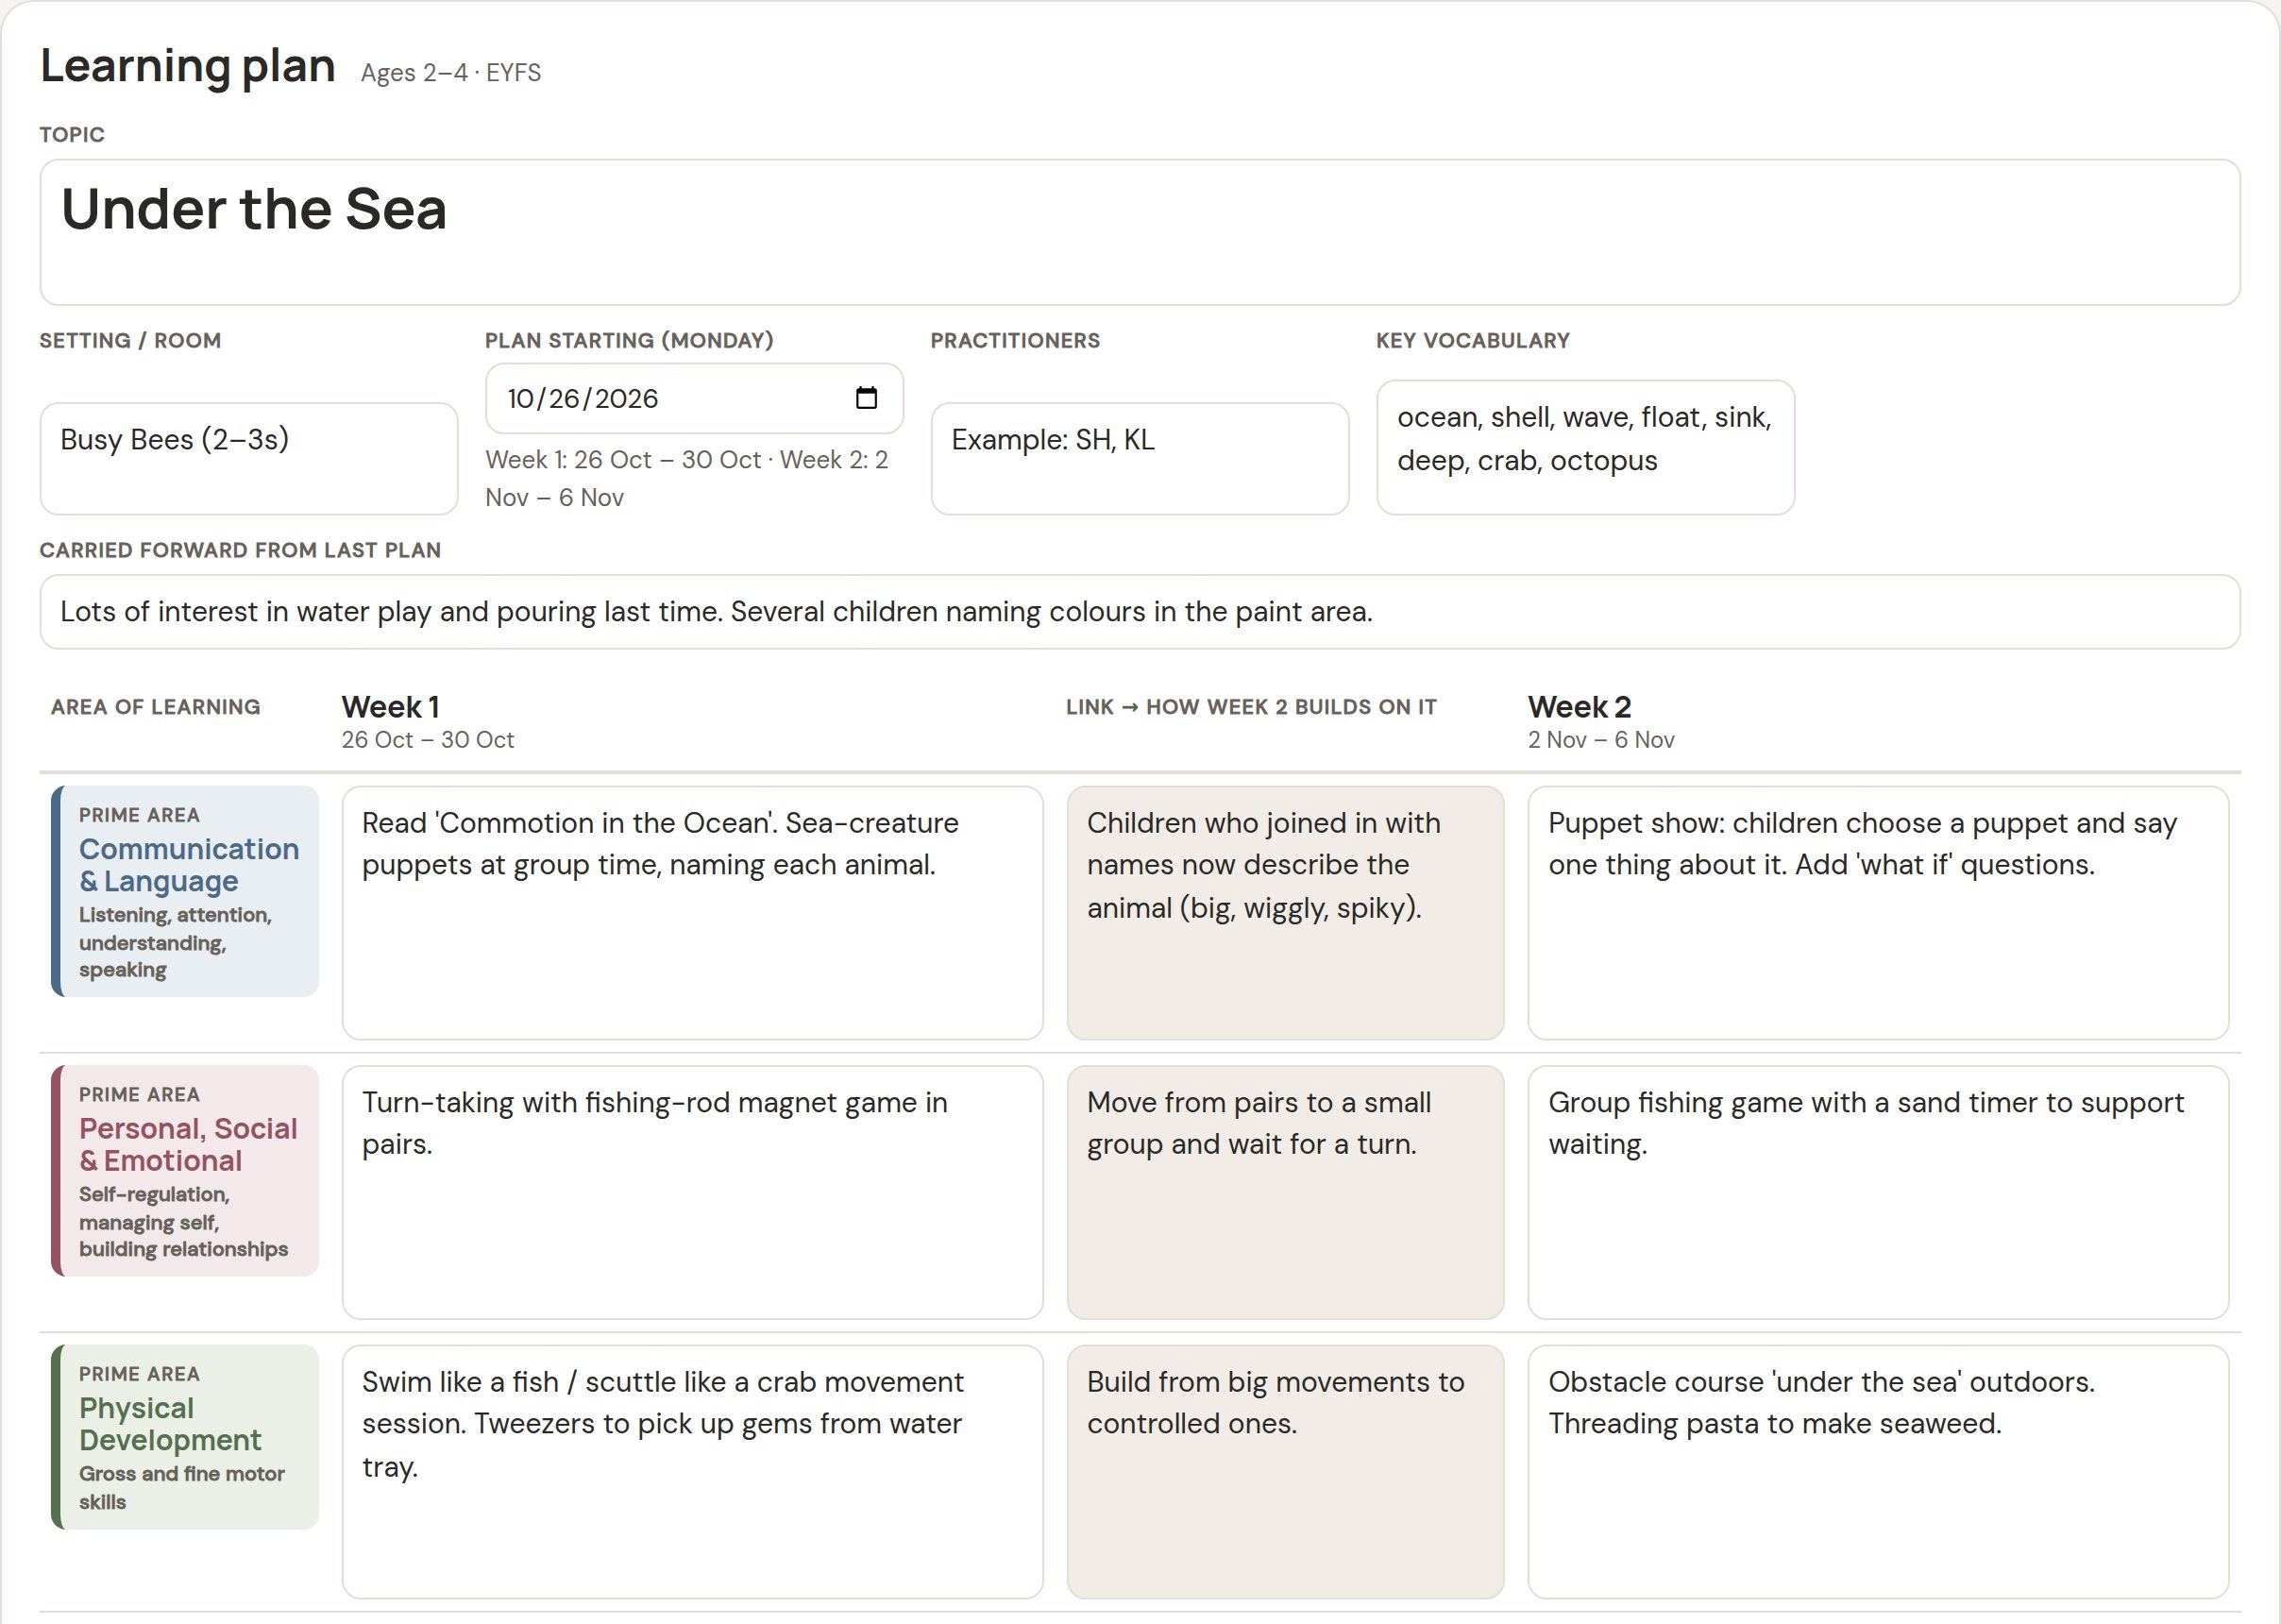Click the 'Week 2' column heading
2281x1624 pixels.
(x=1579, y=707)
